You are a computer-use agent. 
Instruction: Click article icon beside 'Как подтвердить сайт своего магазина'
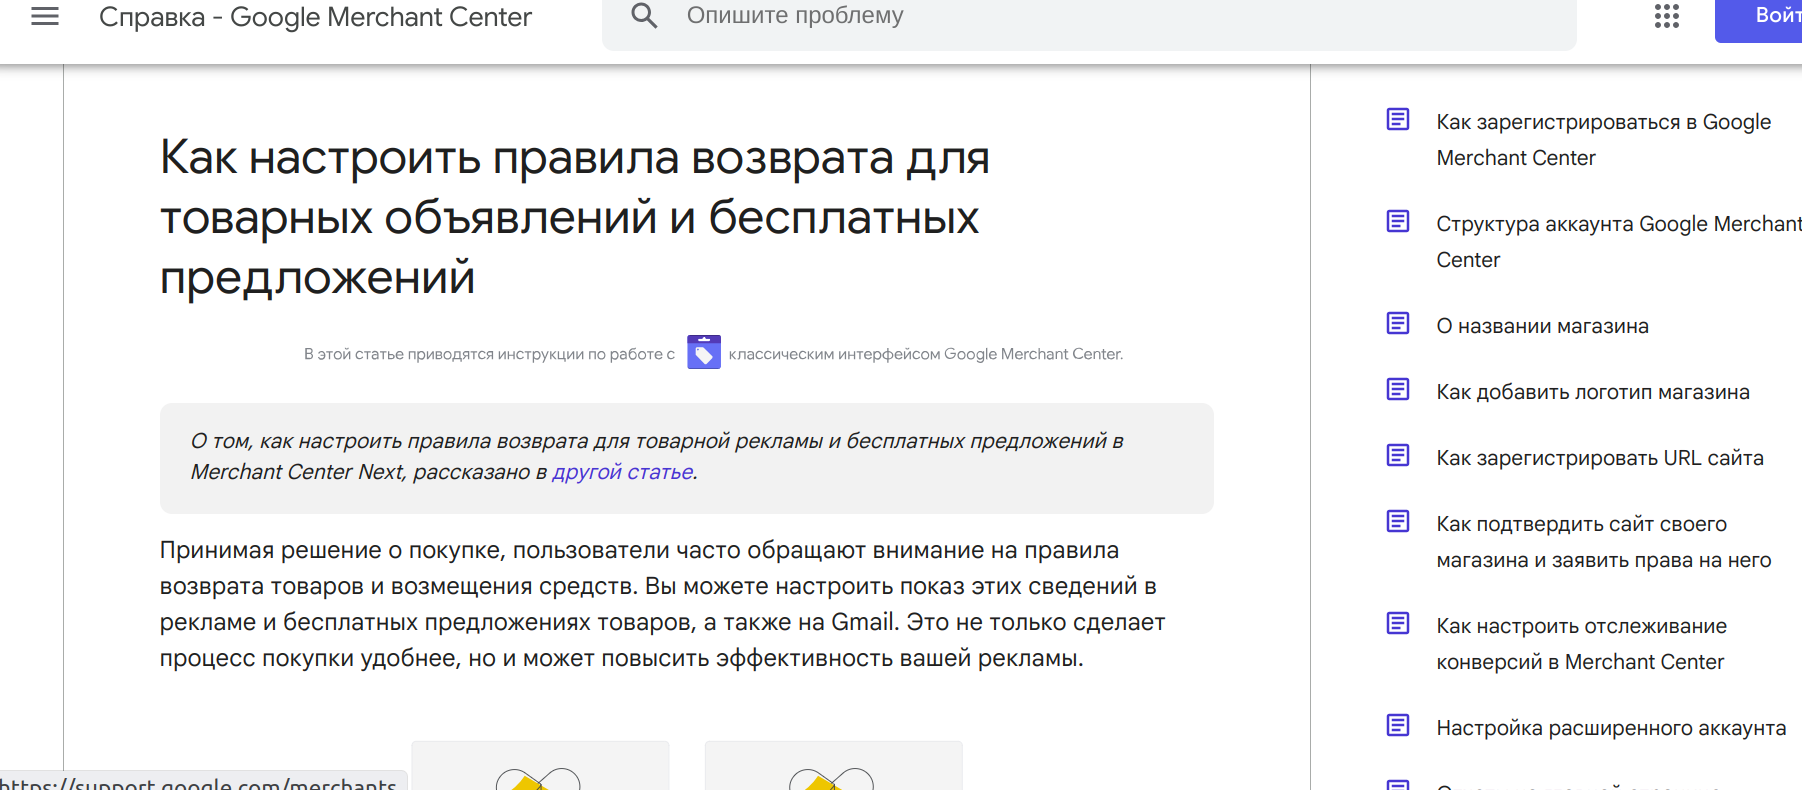(x=1398, y=522)
